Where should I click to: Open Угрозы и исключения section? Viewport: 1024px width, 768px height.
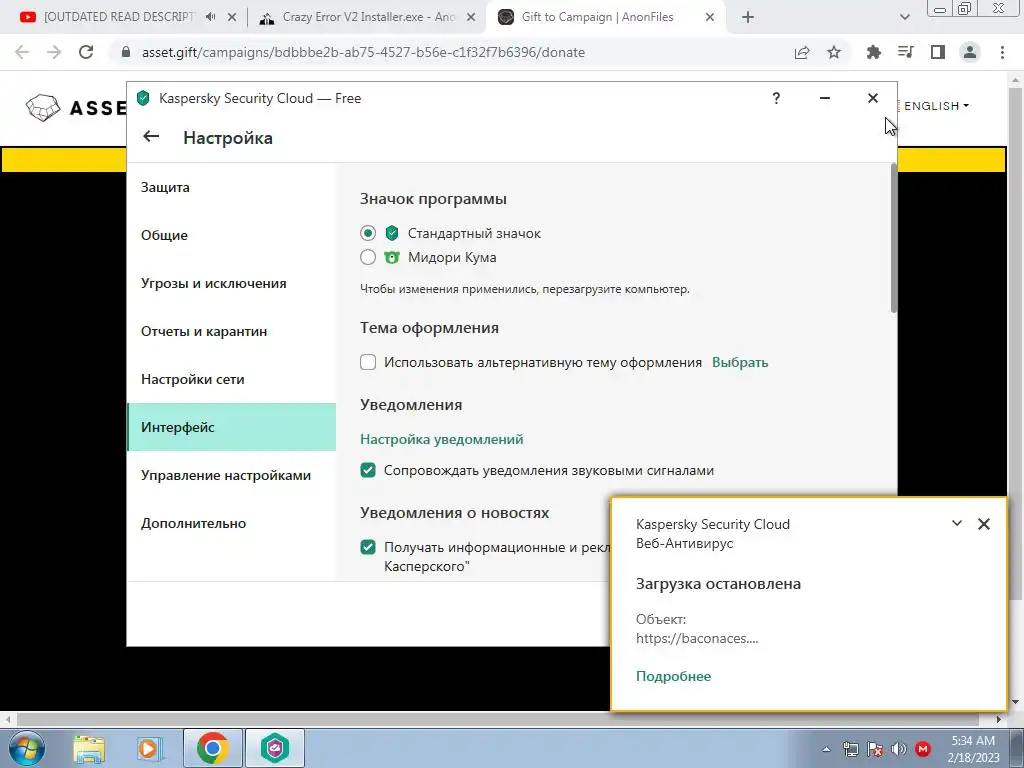pos(231,283)
